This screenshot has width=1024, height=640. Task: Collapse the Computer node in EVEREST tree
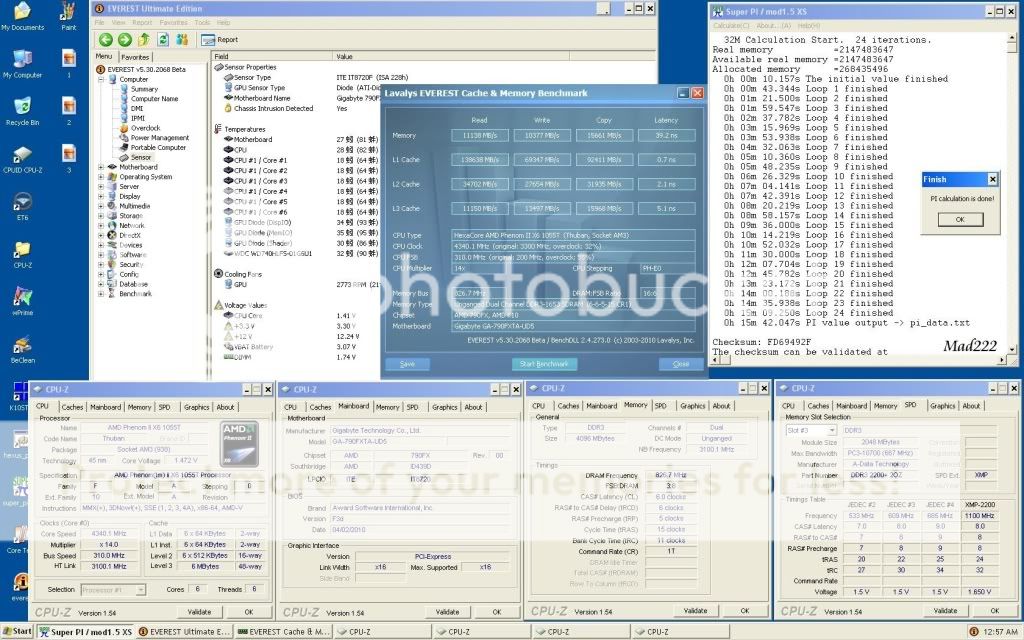point(101,79)
